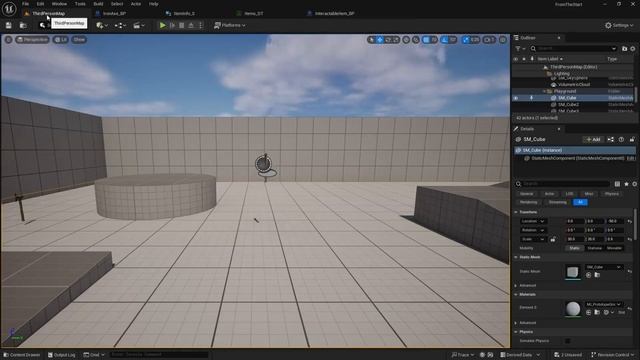Open the Build menu
This screenshot has width=640, height=360.
[98, 4]
